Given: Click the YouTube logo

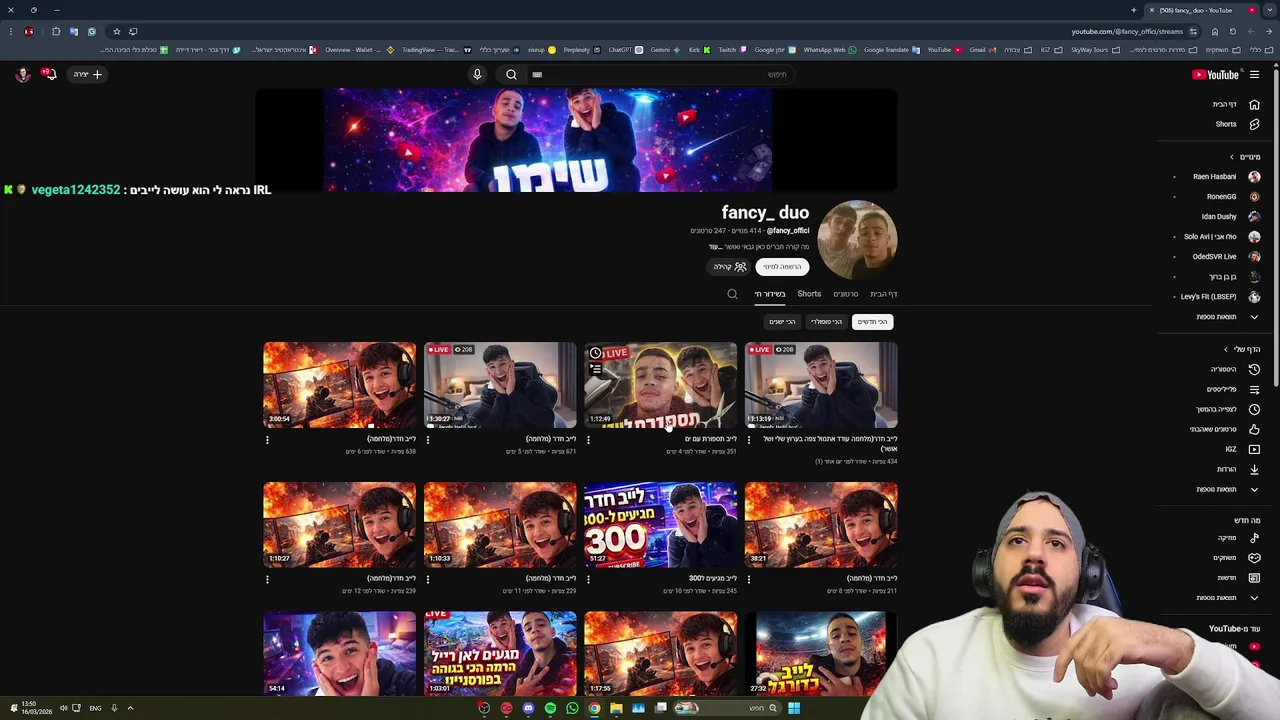Looking at the screenshot, I should pos(1215,74).
